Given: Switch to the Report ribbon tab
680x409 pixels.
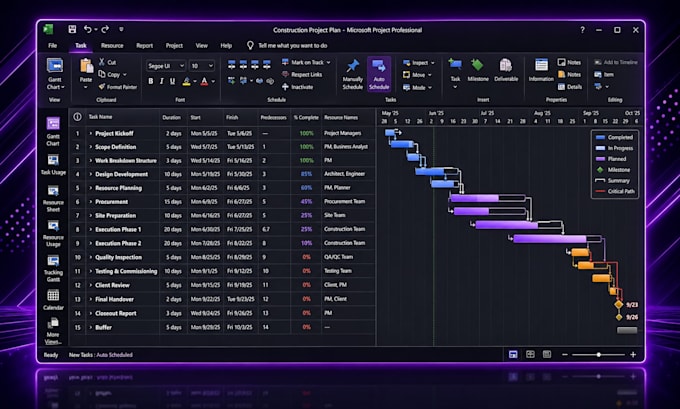Looking at the screenshot, I should (144, 46).
